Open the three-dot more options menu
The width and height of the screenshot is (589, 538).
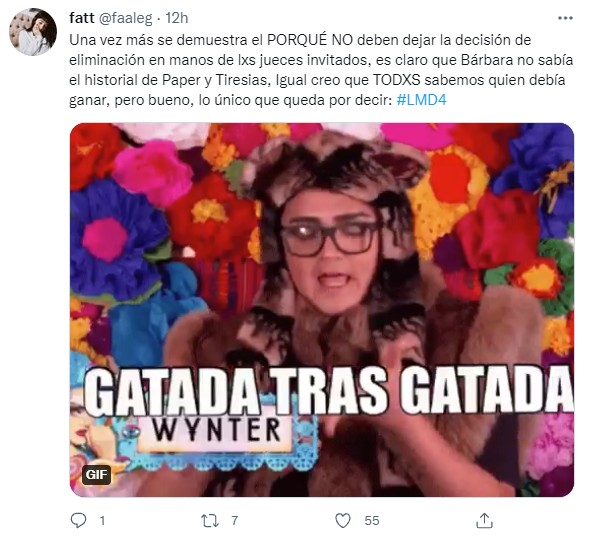(x=565, y=18)
